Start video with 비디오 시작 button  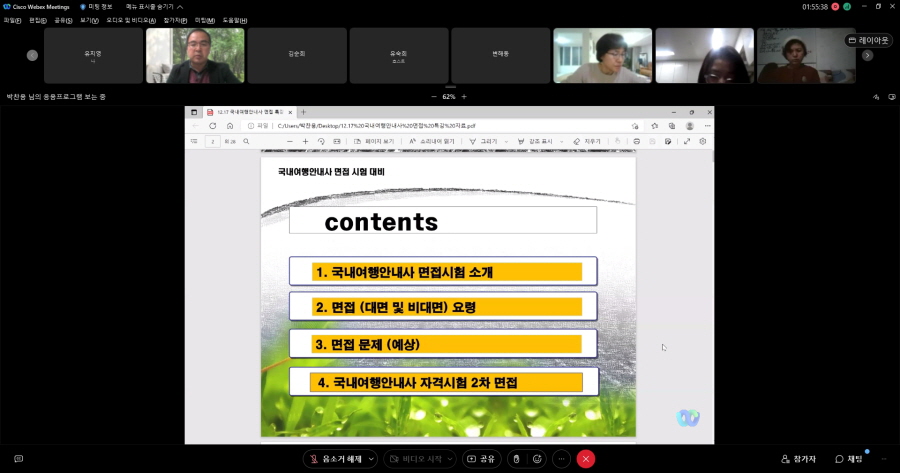point(416,459)
